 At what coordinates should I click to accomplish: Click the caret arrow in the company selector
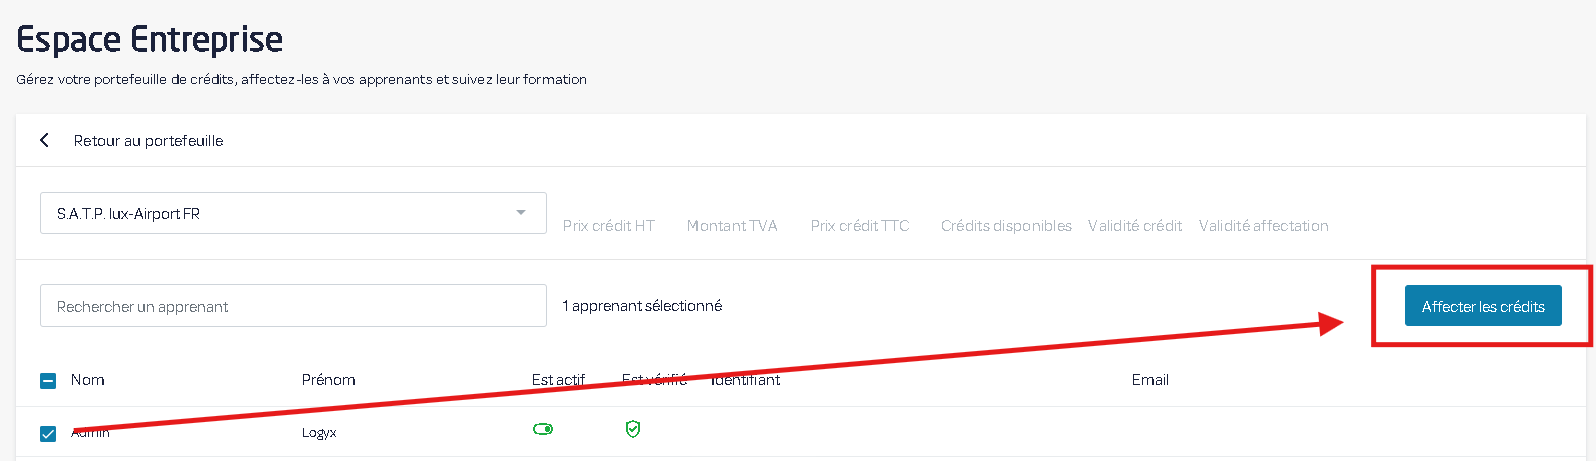[521, 213]
